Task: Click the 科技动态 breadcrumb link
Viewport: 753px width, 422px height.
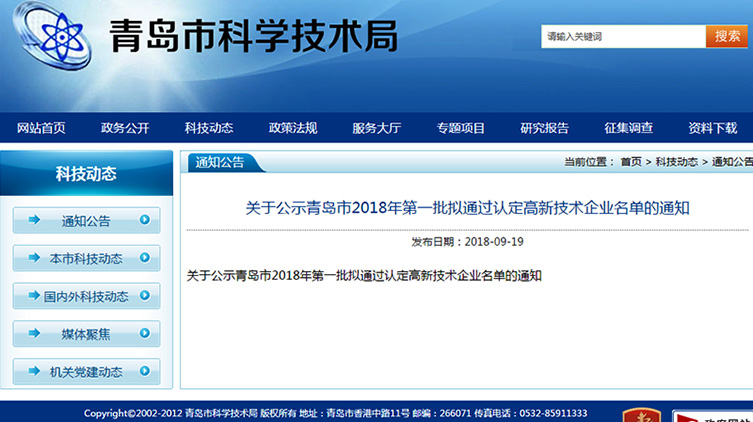Action: click(x=677, y=162)
